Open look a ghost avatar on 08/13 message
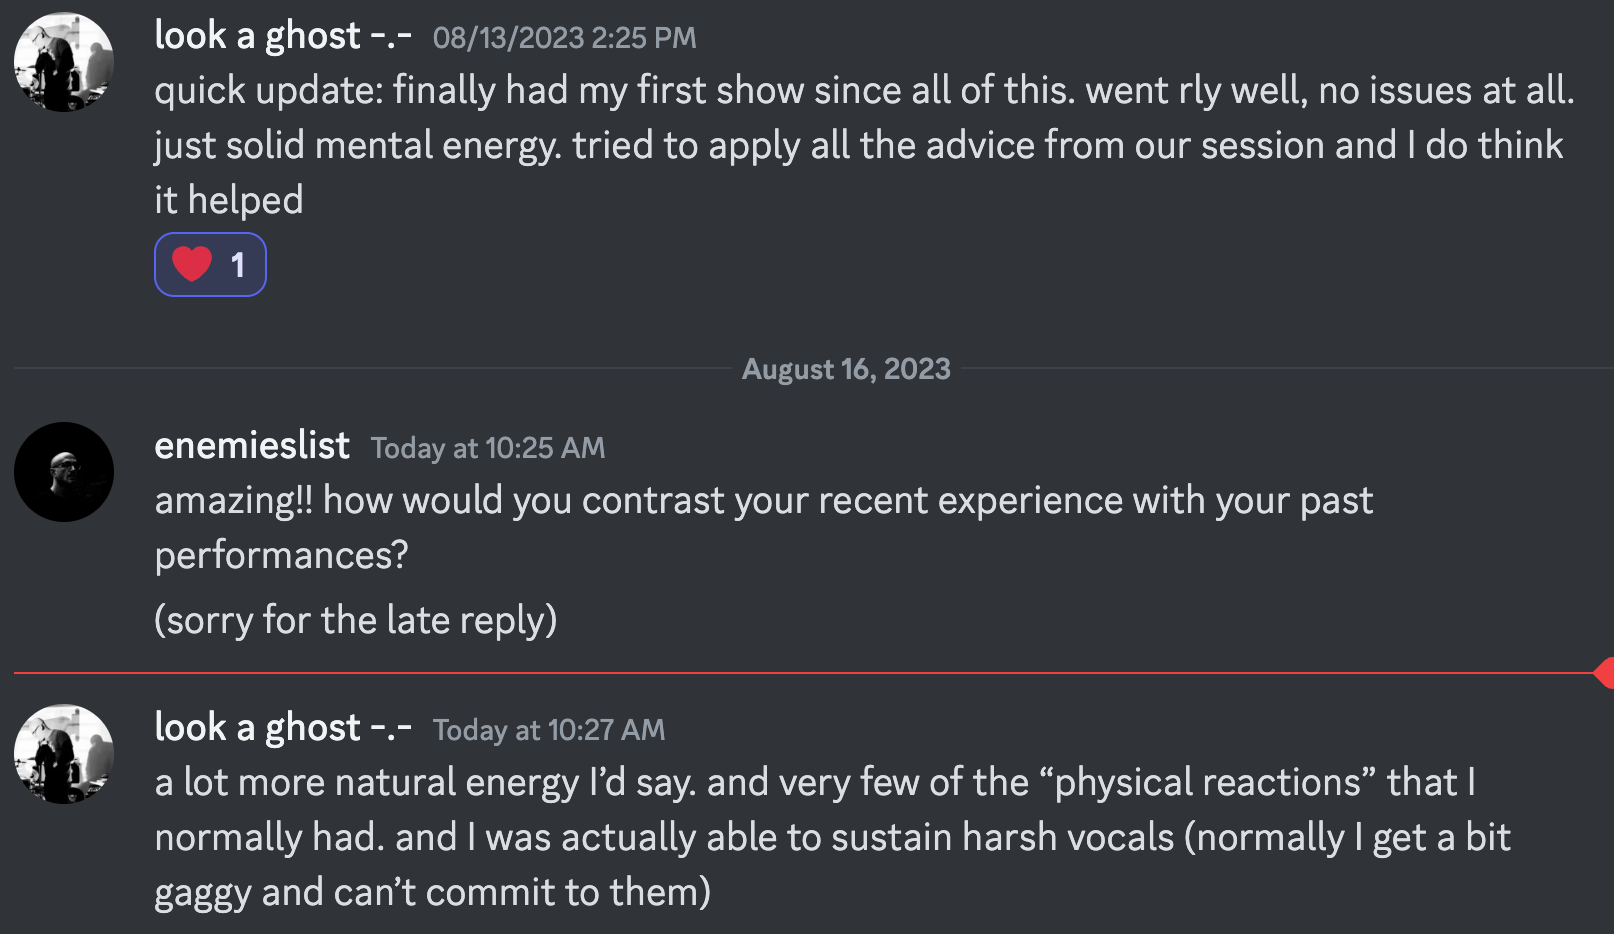Screen dimensions: 1614x934 pyautogui.click(x=64, y=62)
